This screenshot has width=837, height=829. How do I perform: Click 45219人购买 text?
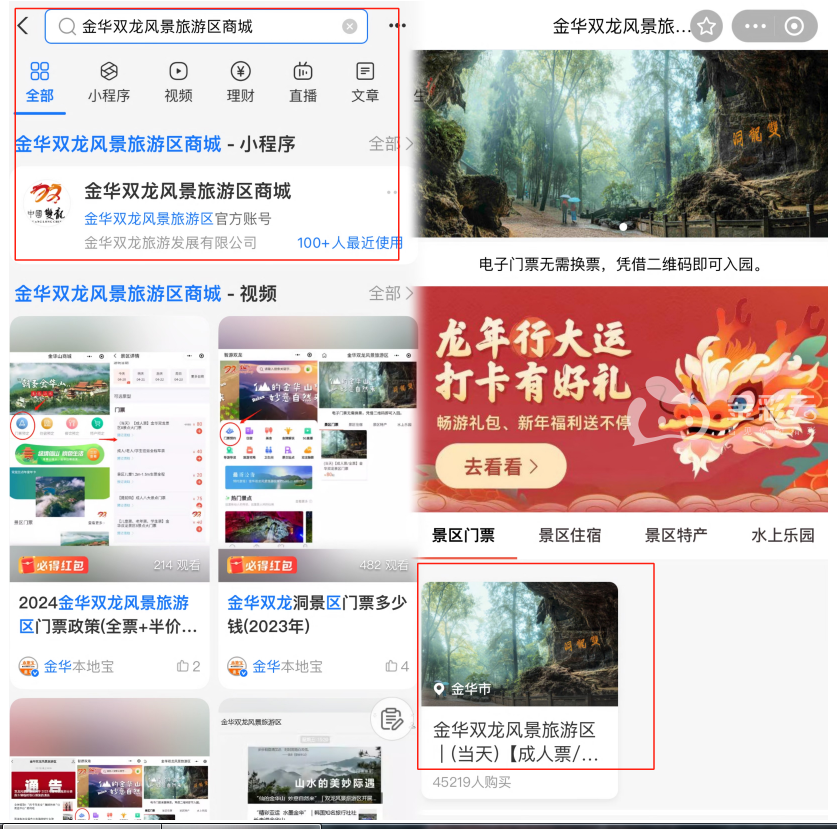[472, 782]
